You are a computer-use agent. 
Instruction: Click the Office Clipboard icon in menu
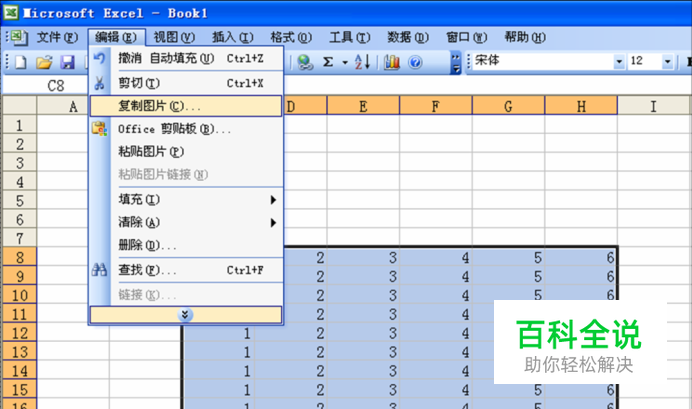[99, 129]
